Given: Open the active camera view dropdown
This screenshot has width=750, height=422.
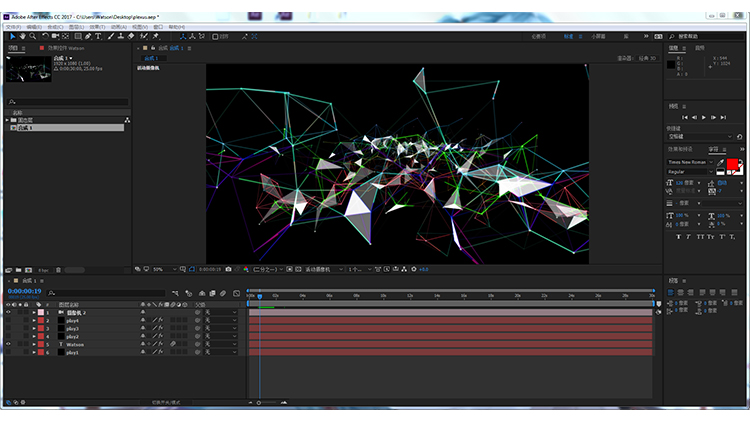Looking at the screenshot, I should coord(324,269).
